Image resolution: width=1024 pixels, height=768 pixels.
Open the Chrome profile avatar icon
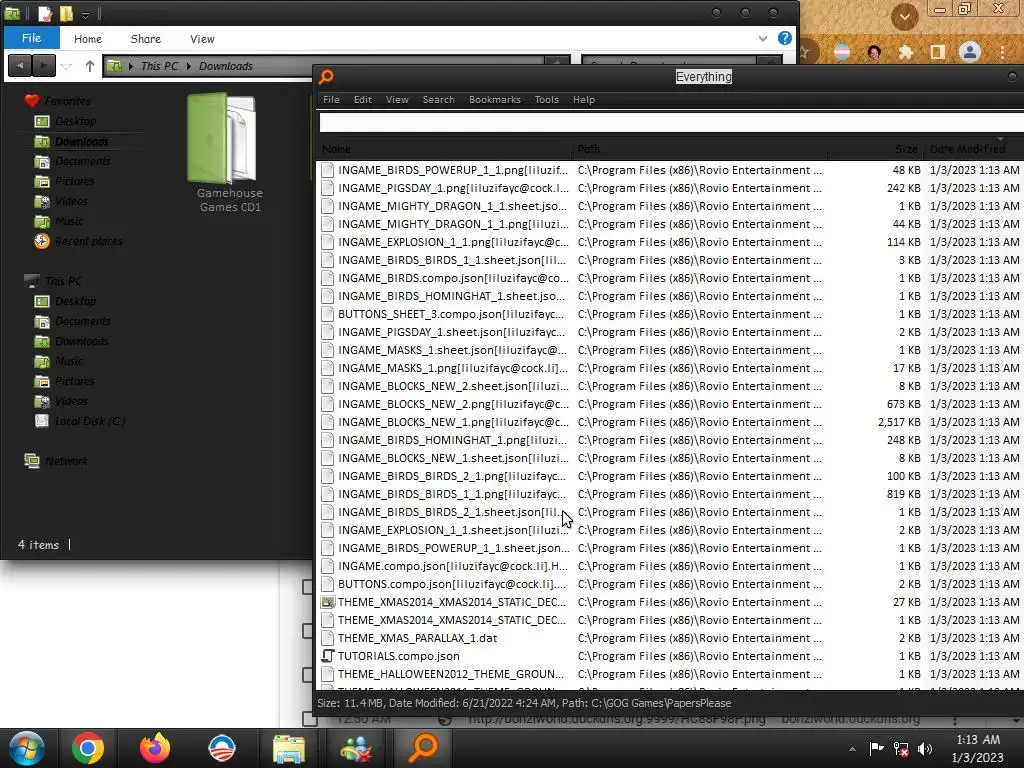pos(970,52)
